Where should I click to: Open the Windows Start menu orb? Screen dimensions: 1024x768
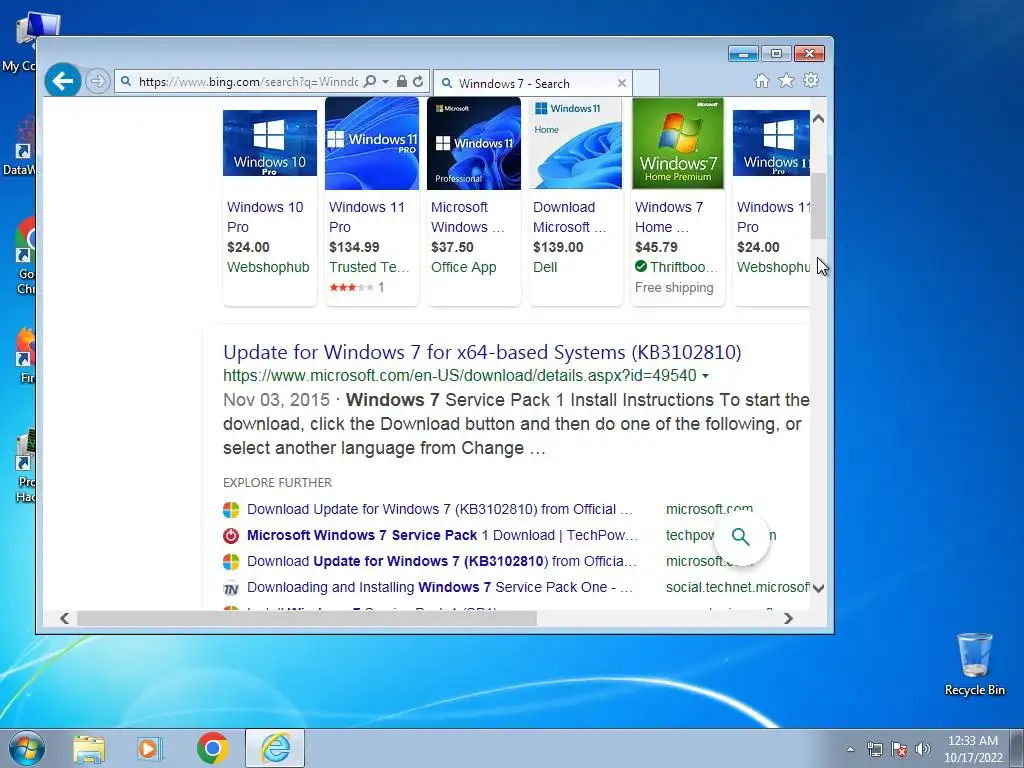point(27,748)
